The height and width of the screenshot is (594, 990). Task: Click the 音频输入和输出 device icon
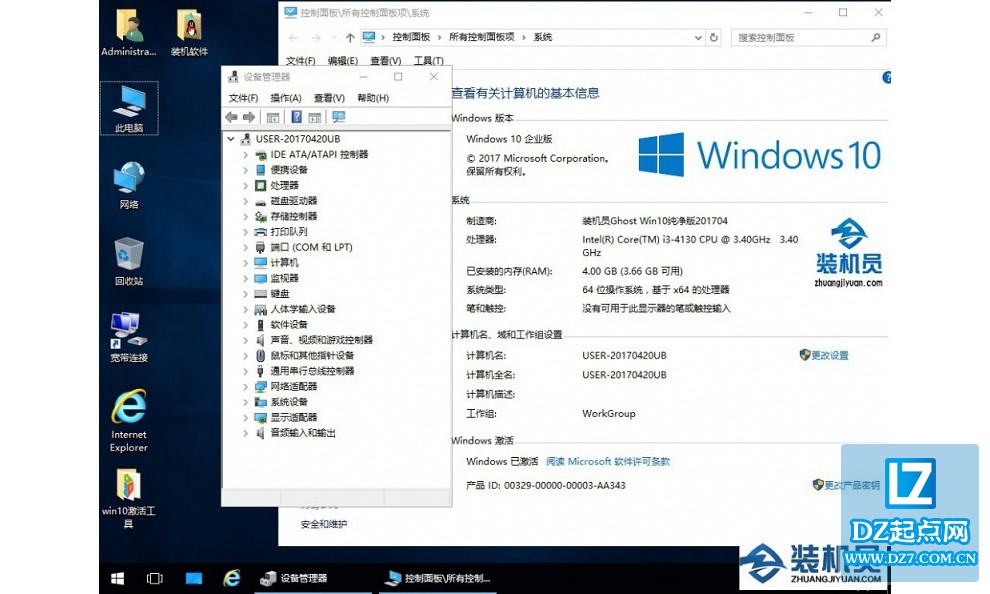click(x=260, y=433)
